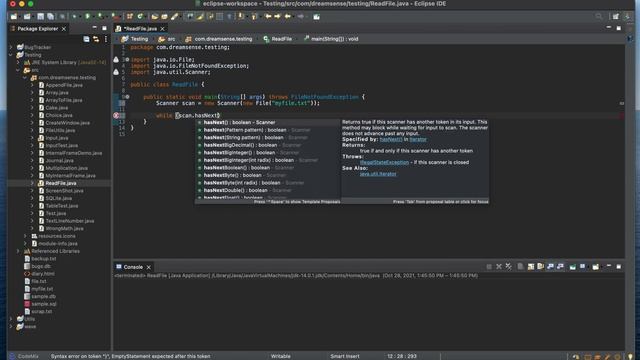Expand the Referenced Libraries node
Viewport: 640px width, 360px height.
[x=18, y=251]
